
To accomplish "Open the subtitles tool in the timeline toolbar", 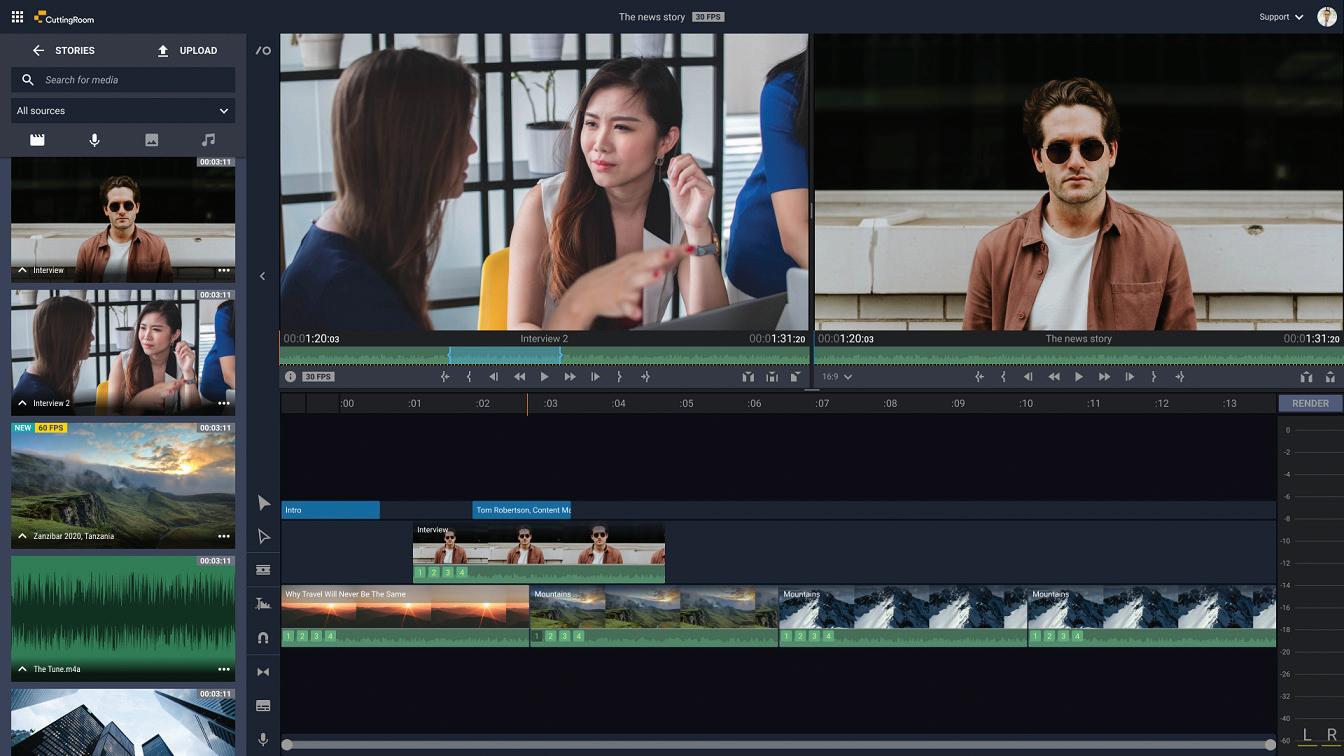I will (264, 706).
